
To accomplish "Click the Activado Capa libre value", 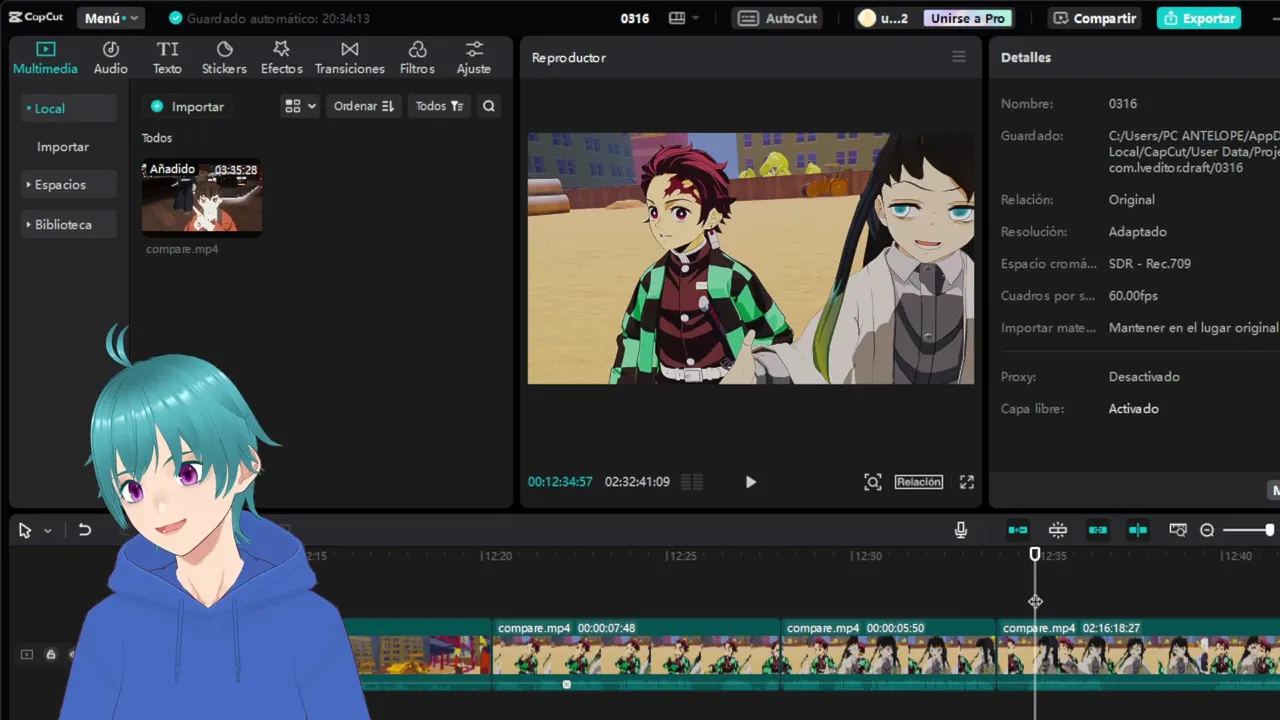I will pos(1134,409).
